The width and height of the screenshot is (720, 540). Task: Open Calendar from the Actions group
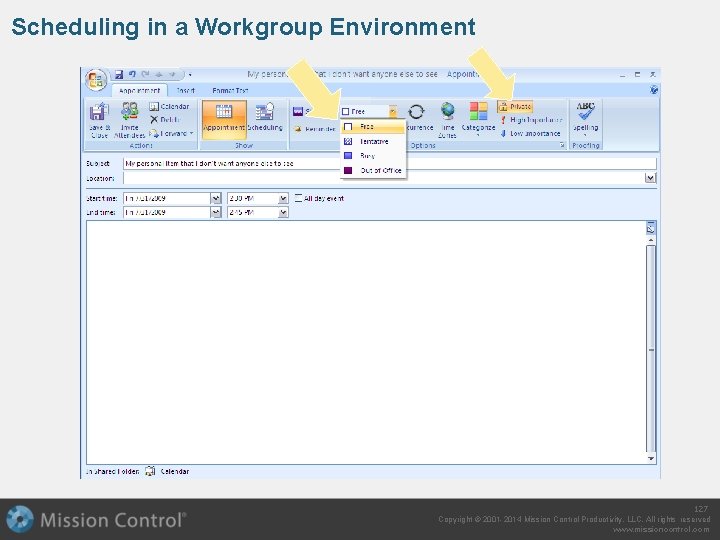(x=169, y=107)
